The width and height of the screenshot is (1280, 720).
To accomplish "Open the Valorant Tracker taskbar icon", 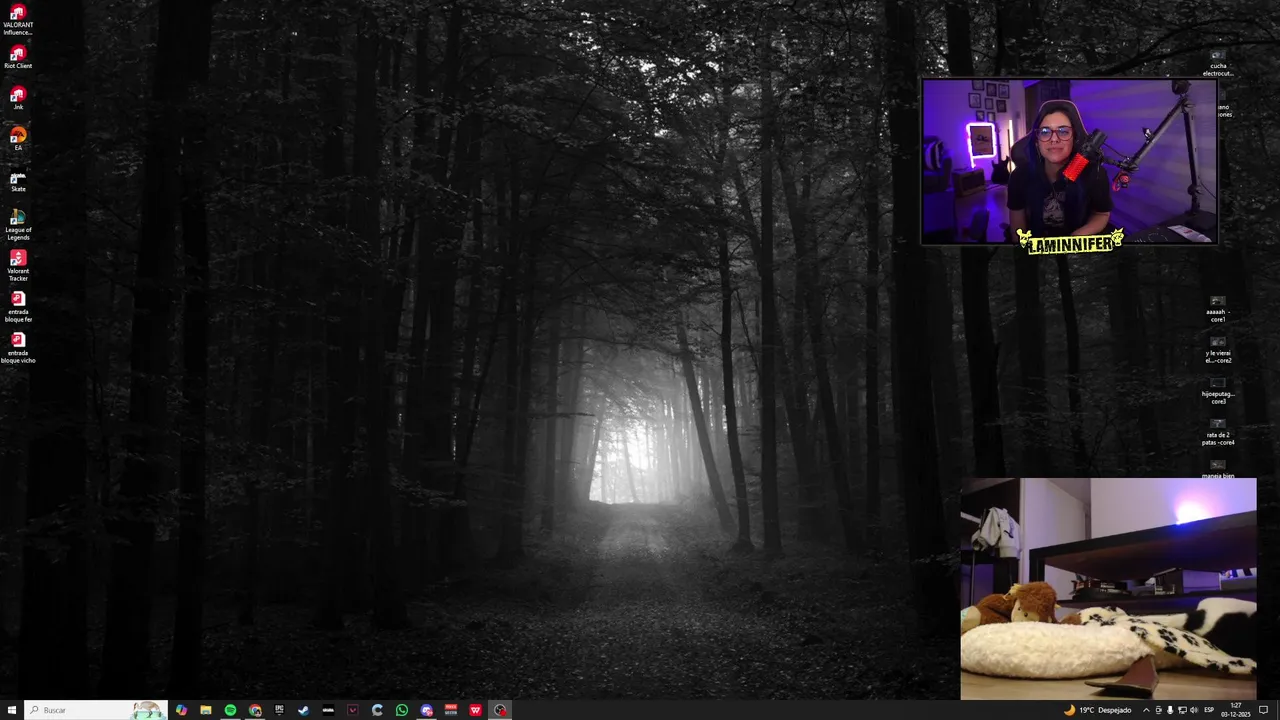I will (x=353, y=710).
